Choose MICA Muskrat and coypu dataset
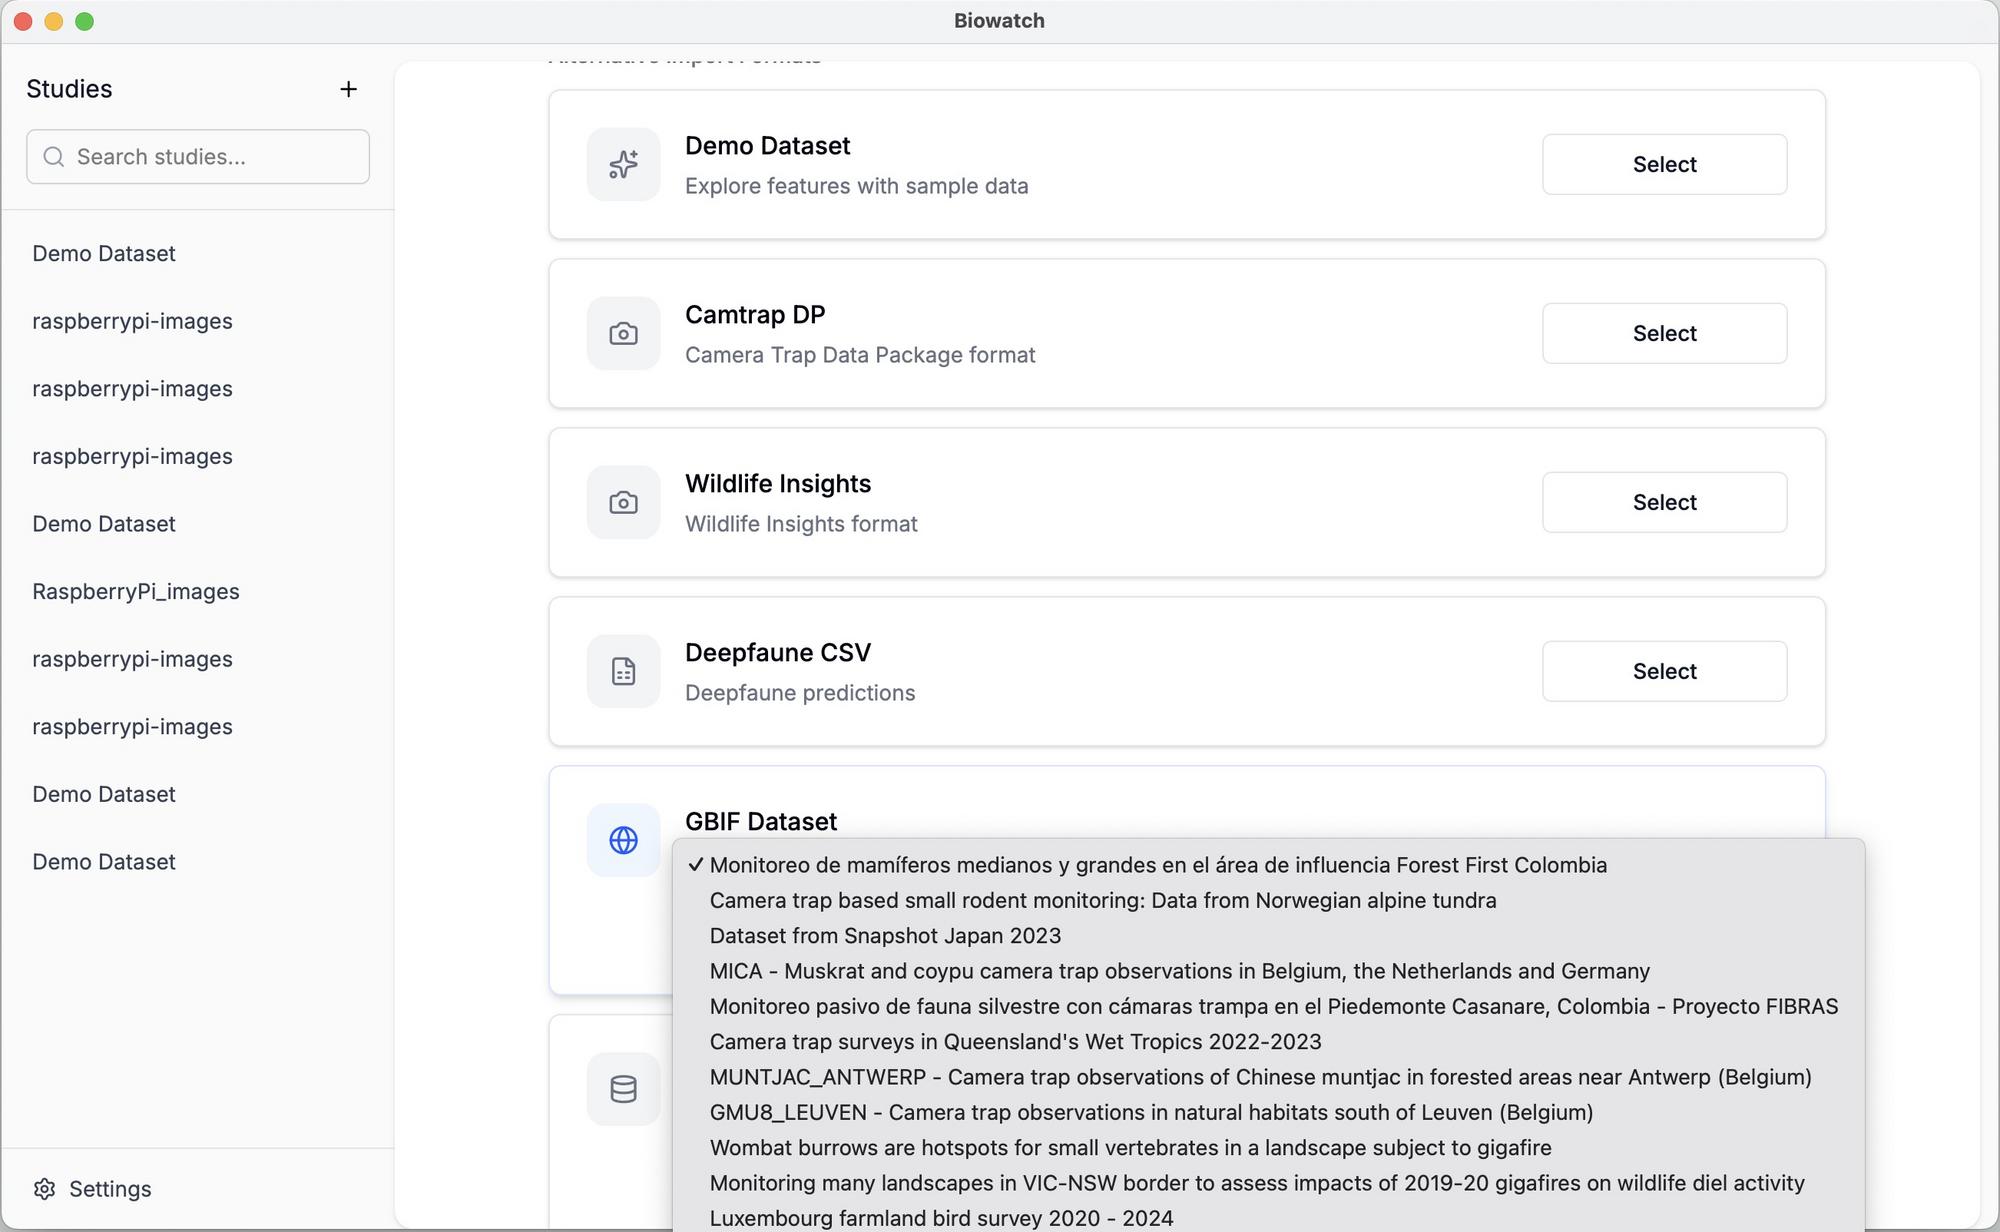 [x=1268, y=971]
